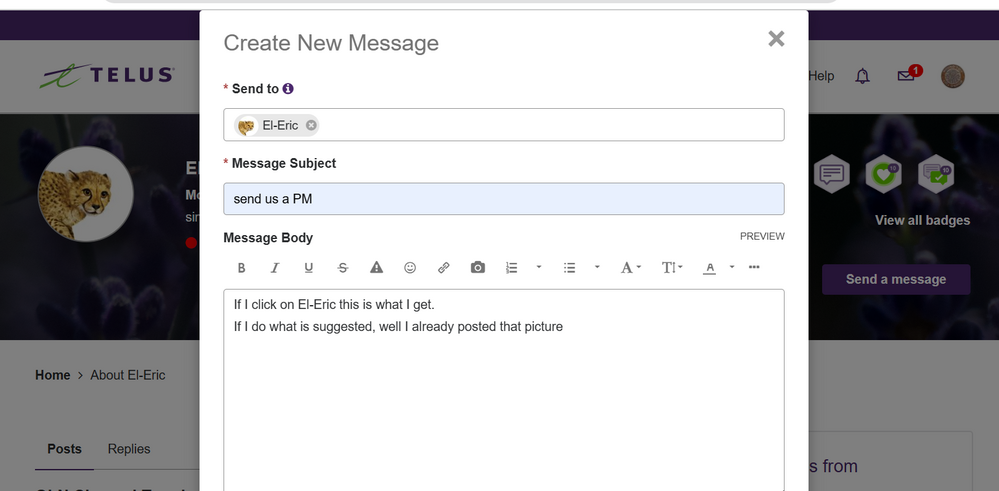This screenshot has height=491, width=999.
Task: Open the text color picker
Action: (710, 268)
